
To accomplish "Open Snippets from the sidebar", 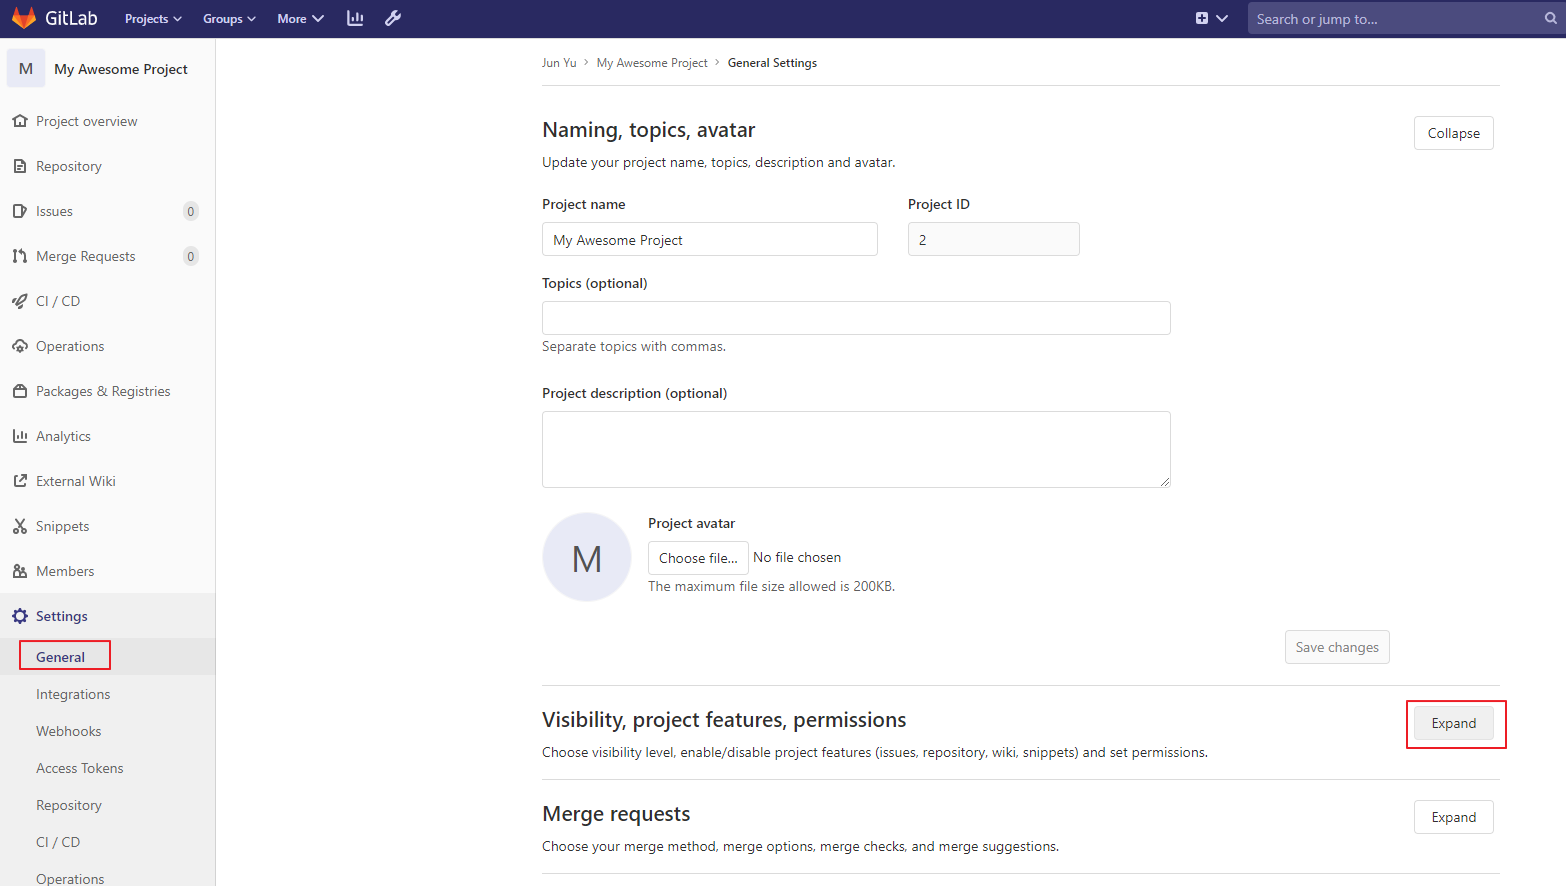I will pyautogui.click(x=62, y=526).
